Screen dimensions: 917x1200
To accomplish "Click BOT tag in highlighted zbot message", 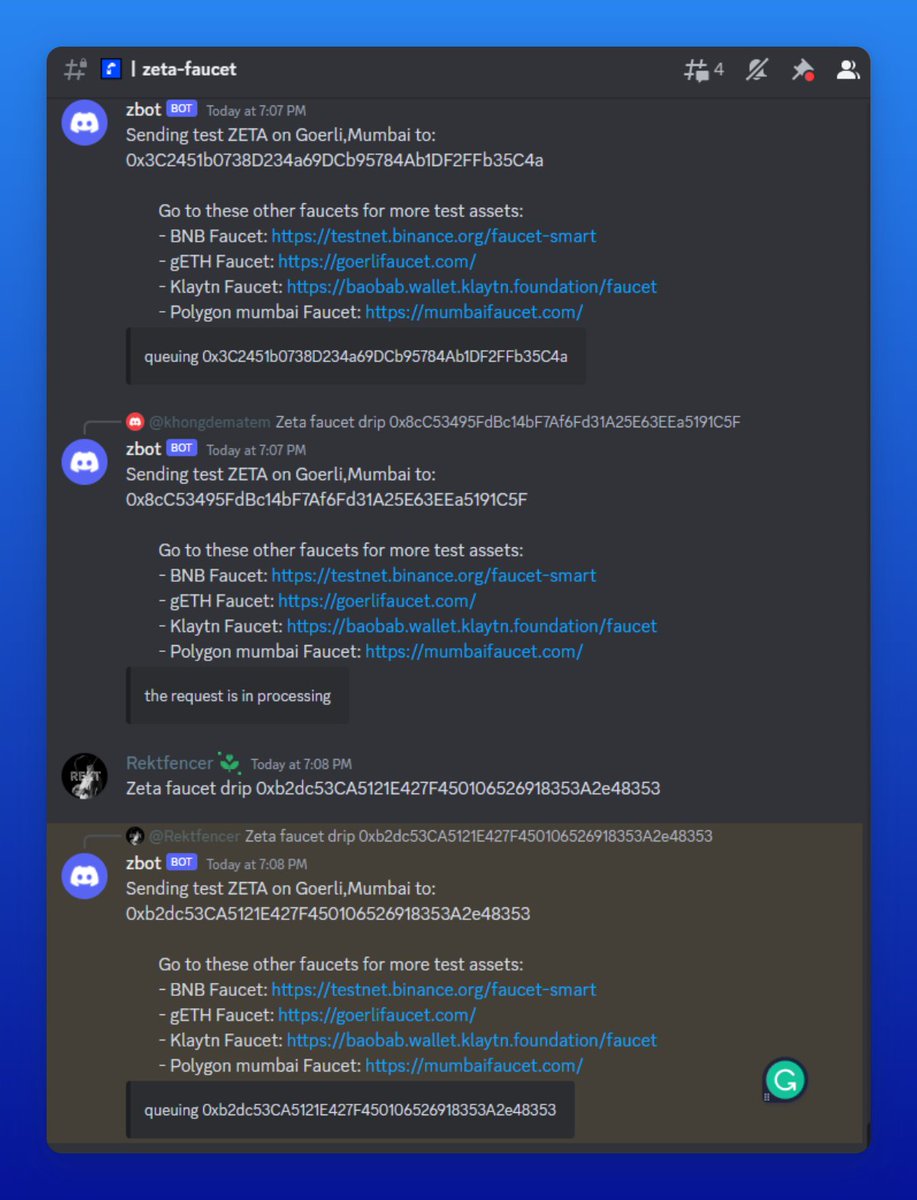I will (181, 863).
